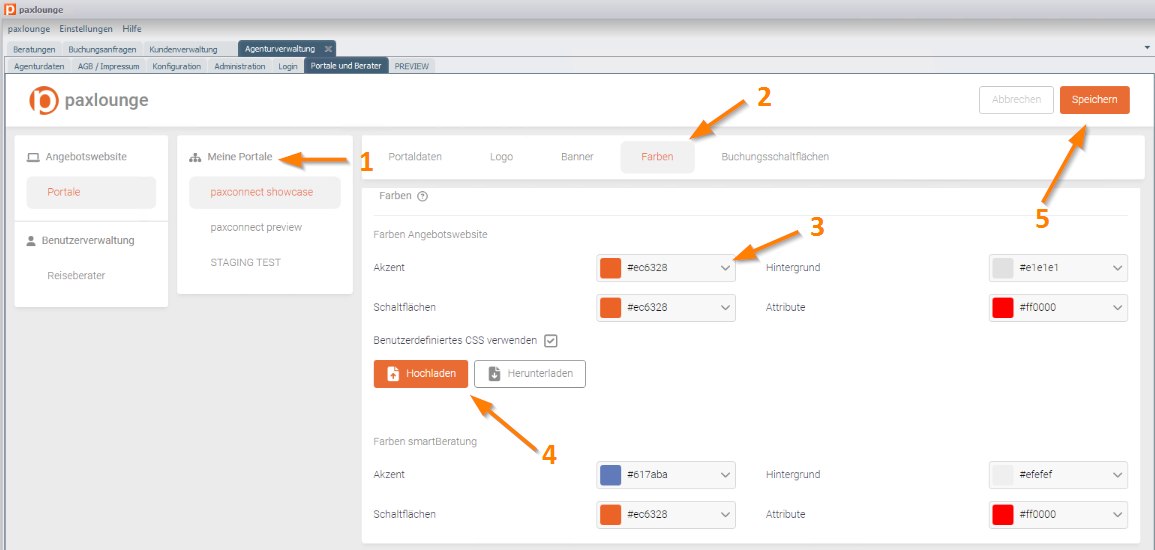Viewport: 1155px width, 550px height.
Task: Close the Agenturverwaltung tab with its X icon
Action: click(x=329, y=49)
